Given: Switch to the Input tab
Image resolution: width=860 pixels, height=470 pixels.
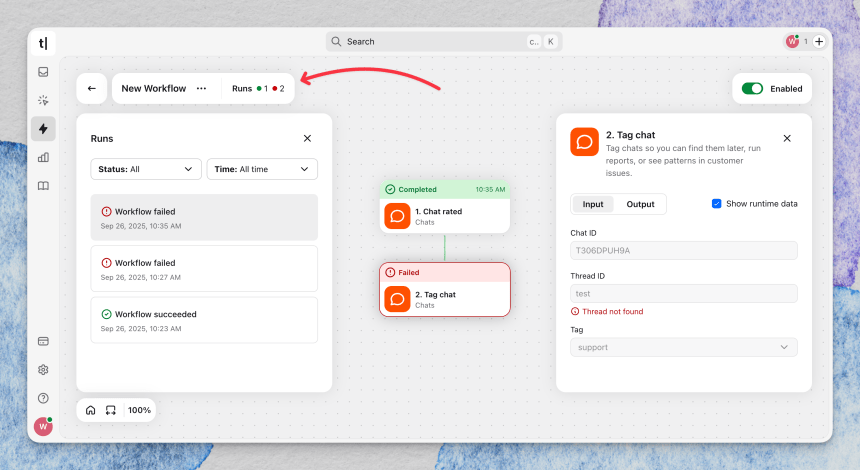Looking at the screenshot, I should 593,204.
